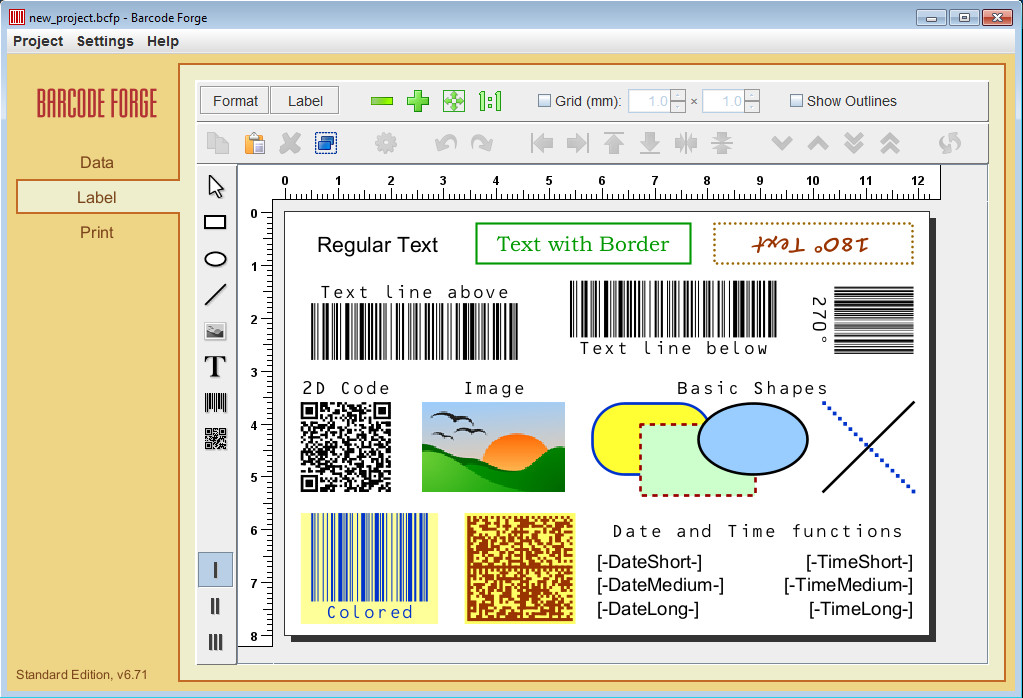
Task: Select the QR code on the label
Action: click(x=346, y=447)
